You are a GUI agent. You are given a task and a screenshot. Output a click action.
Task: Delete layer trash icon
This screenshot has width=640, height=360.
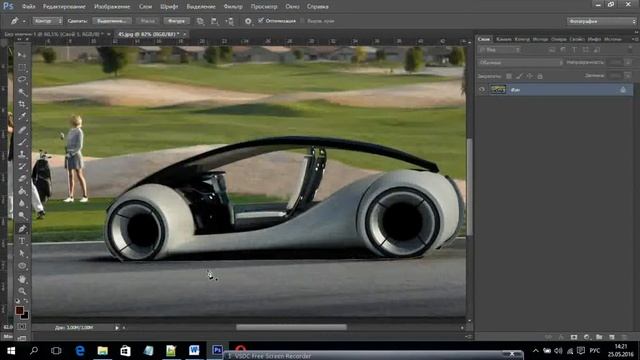(624, 337)
